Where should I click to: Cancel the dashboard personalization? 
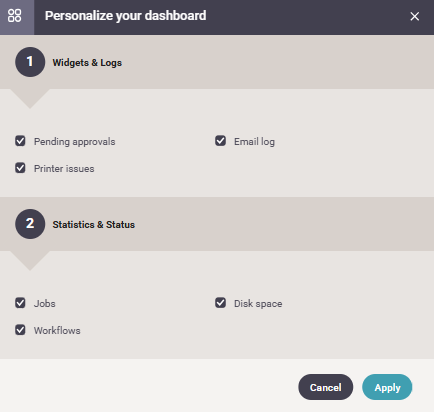pos(326,387)
